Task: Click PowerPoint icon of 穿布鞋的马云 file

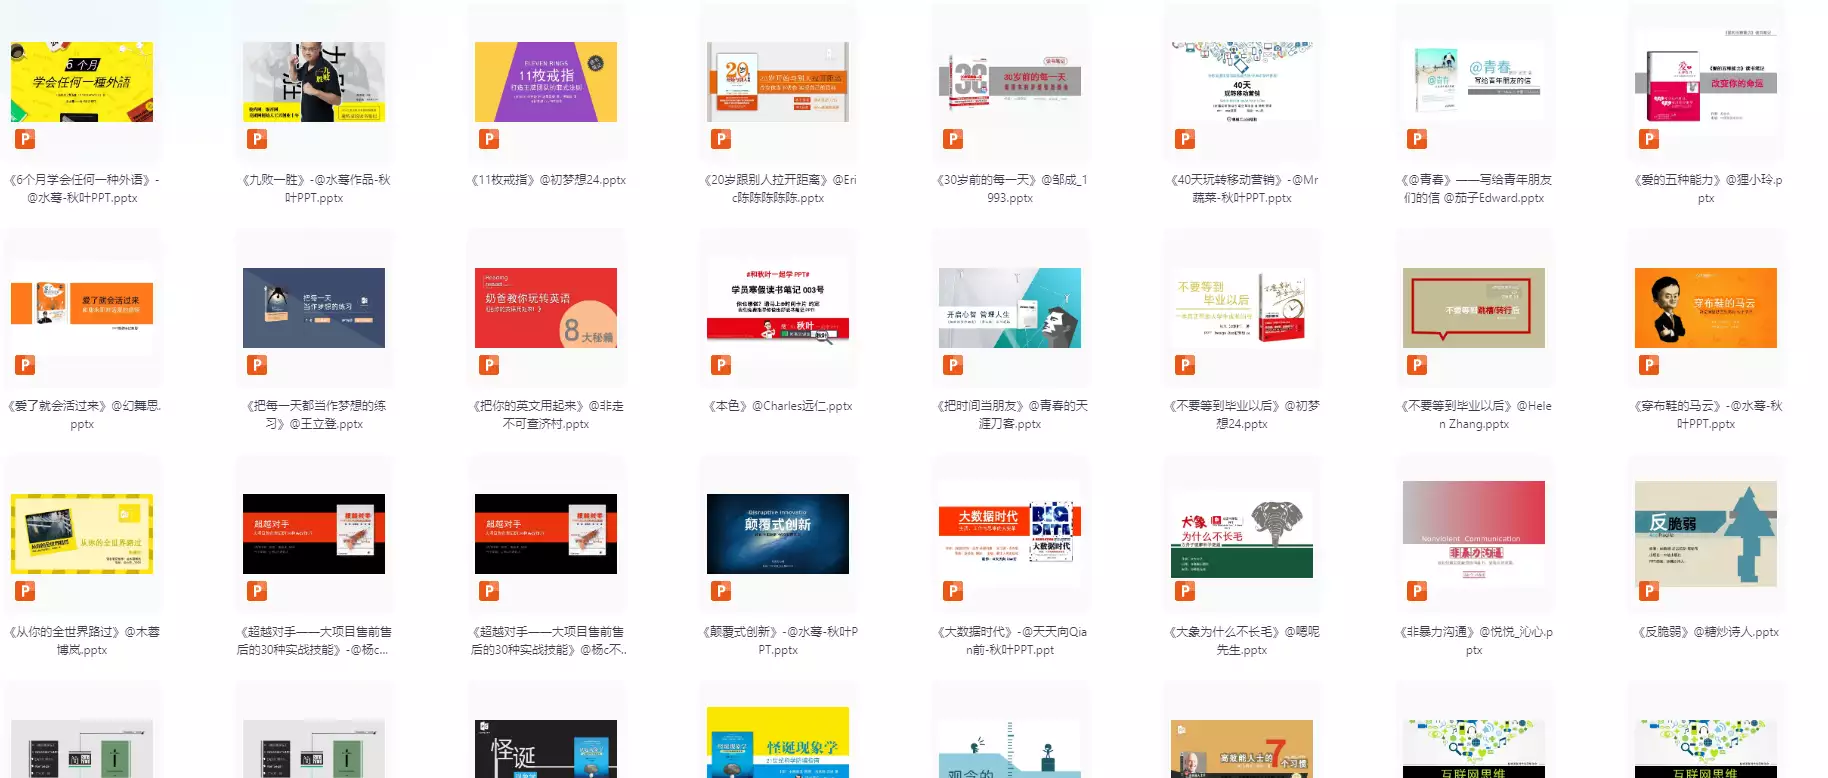Action: 1649,365
